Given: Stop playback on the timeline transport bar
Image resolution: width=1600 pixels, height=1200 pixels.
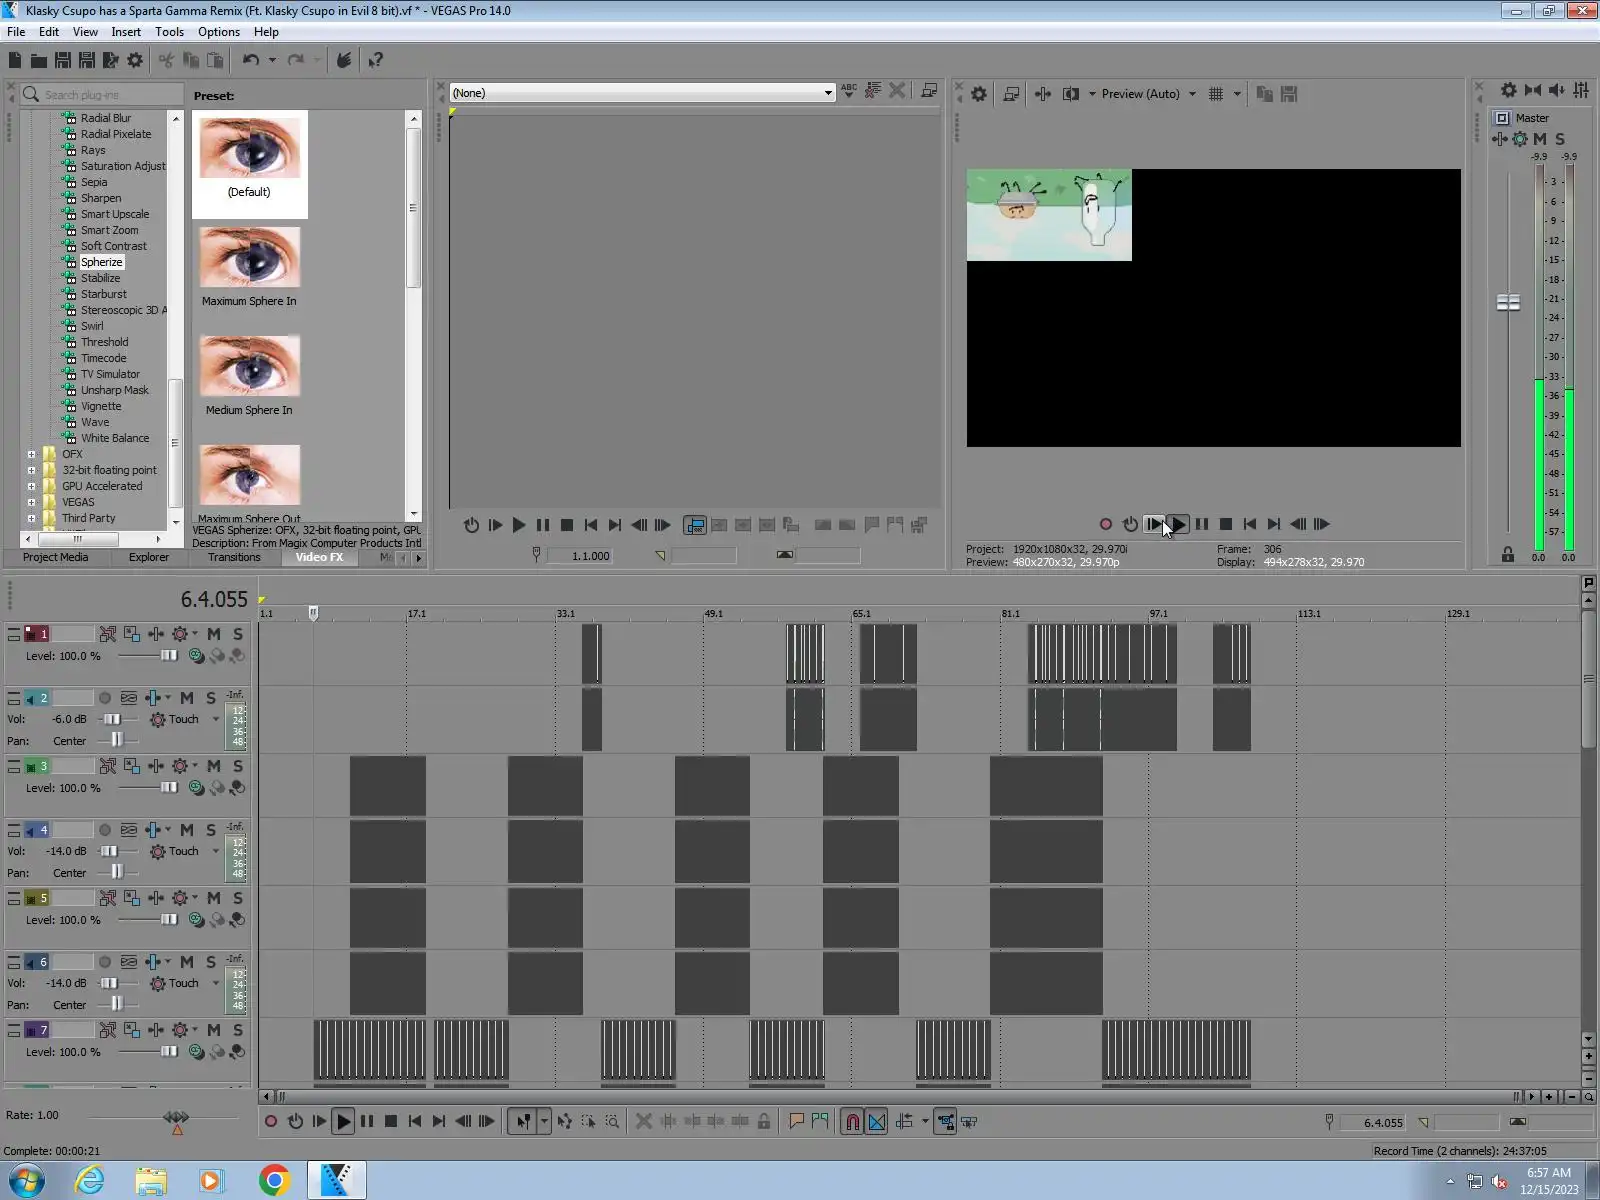Looking at the screenshot, I should 391,1122.
